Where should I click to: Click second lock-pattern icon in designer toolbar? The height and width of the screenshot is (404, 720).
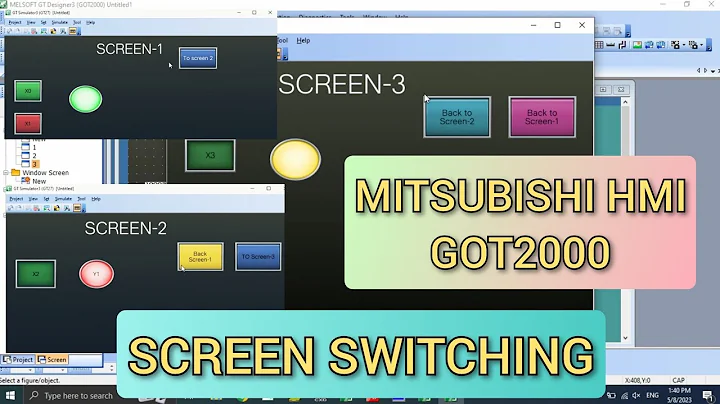pyautogui.click(x=693, y=45)
